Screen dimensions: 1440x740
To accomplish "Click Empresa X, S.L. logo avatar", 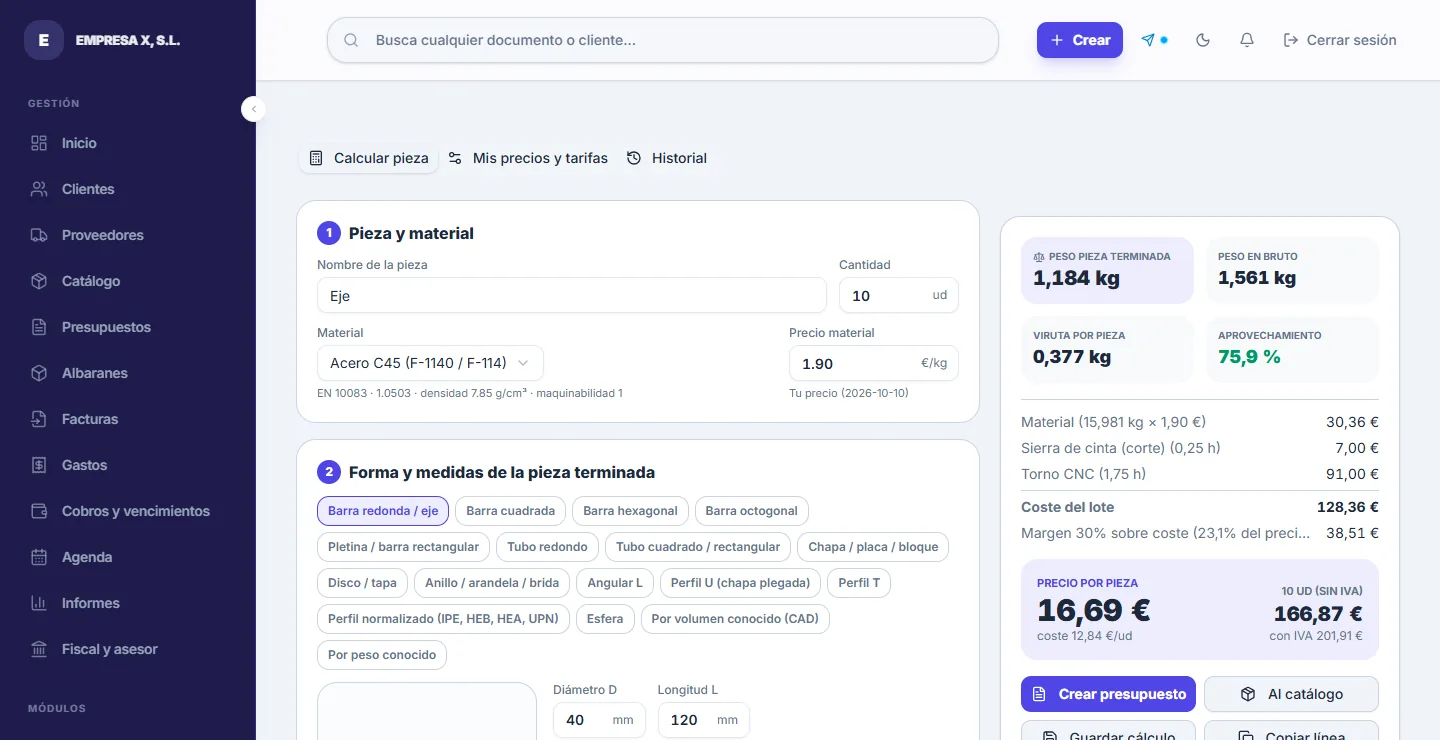I will [x=44, y=40].
